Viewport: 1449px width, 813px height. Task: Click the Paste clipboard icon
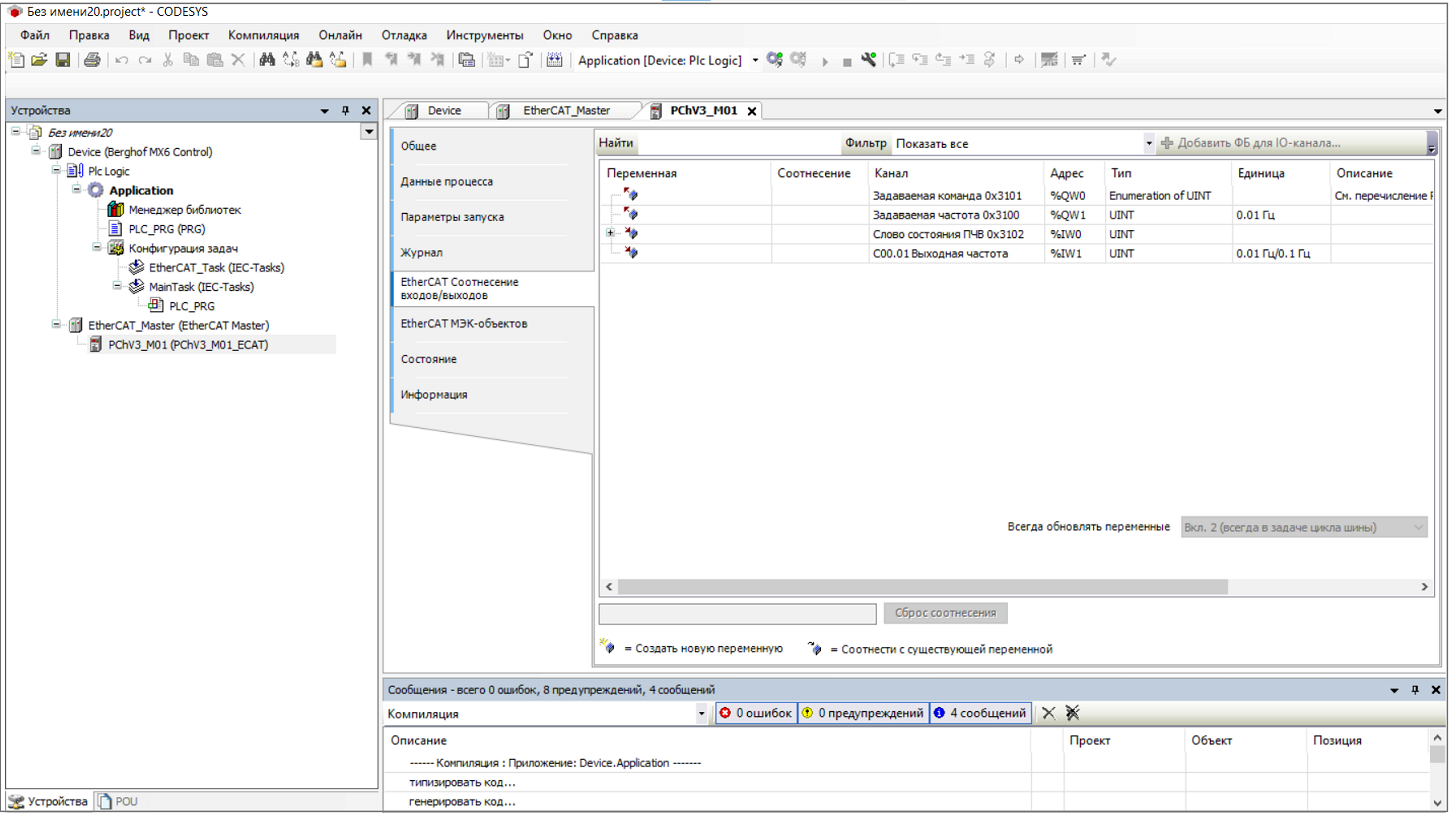(x=214, y=60)
